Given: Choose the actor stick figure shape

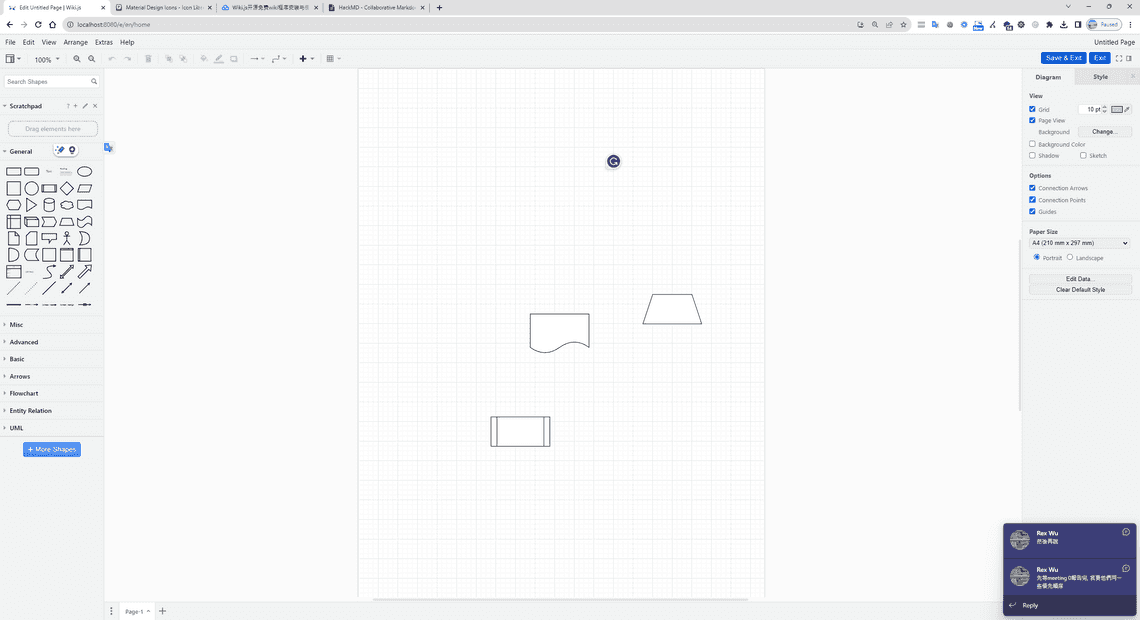Looking at the screenshot, I should click(x=67, y=238).
